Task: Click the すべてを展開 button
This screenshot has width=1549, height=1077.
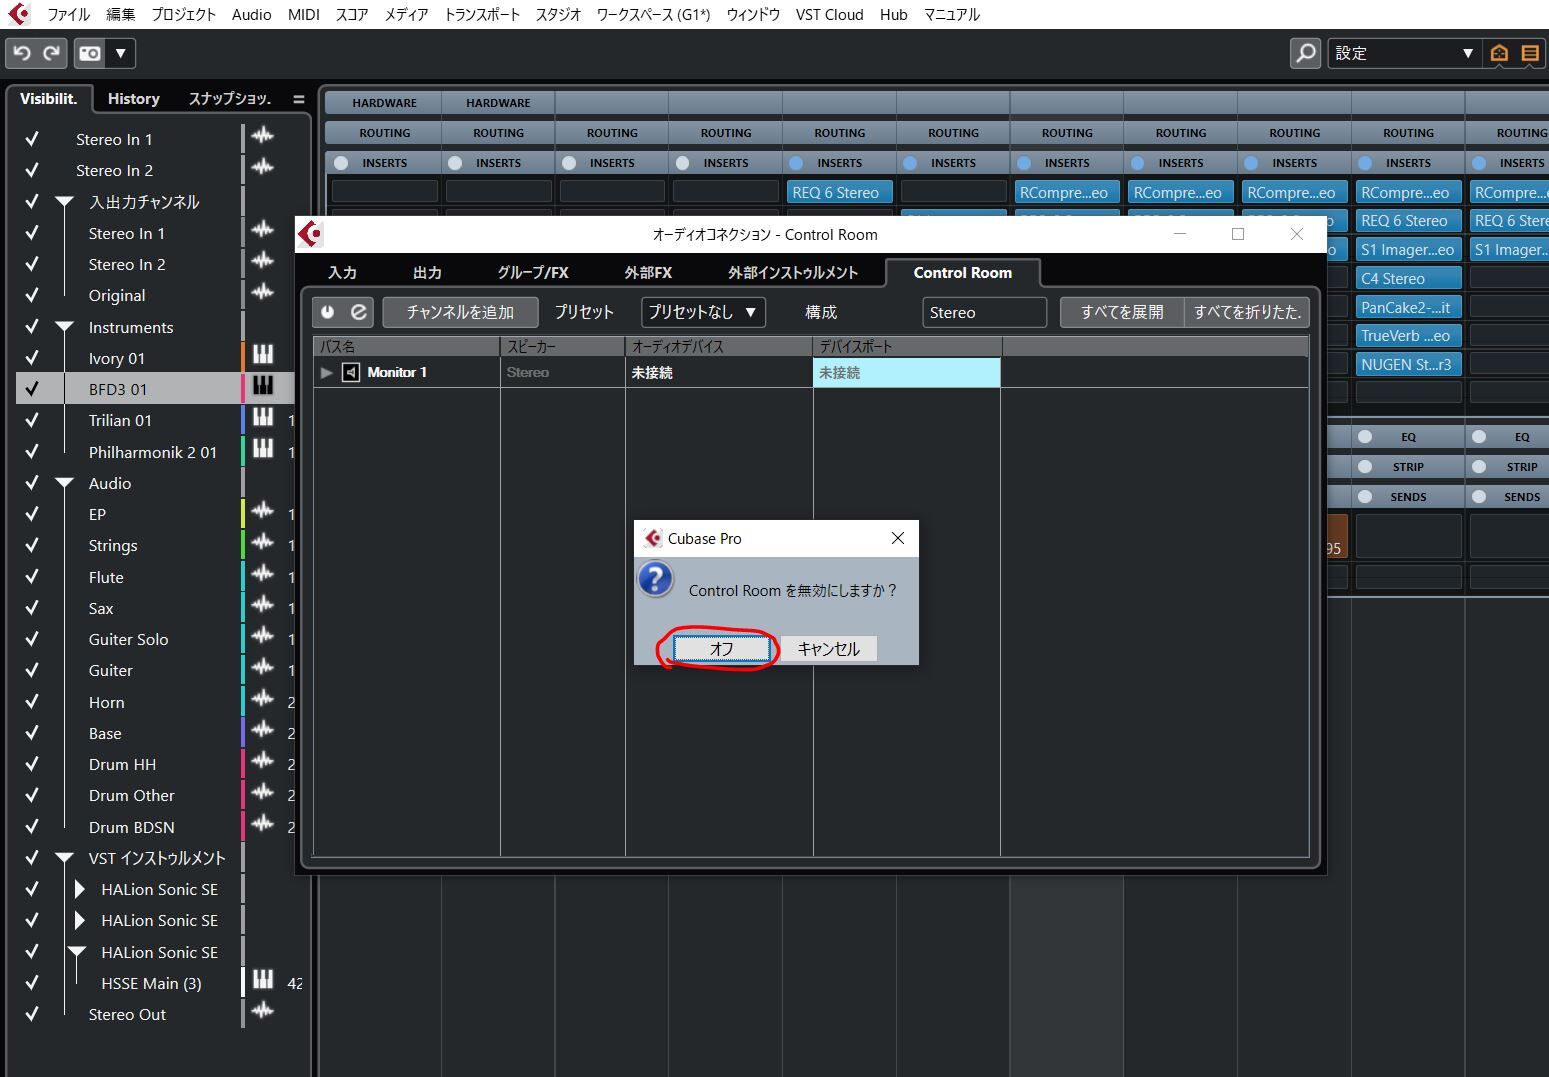Action: (x=1122, y=312)
